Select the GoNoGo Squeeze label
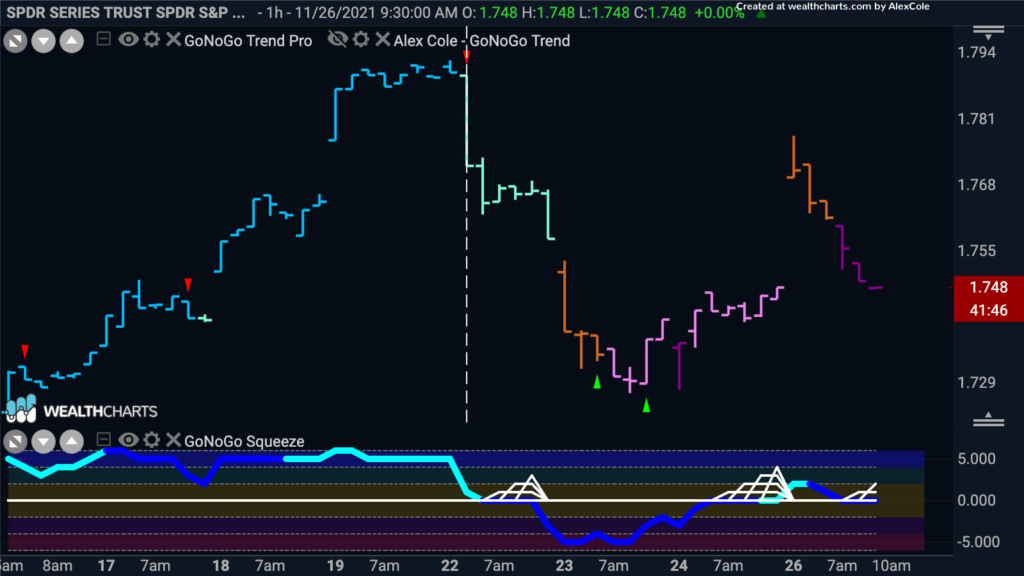 coord(244,441)
